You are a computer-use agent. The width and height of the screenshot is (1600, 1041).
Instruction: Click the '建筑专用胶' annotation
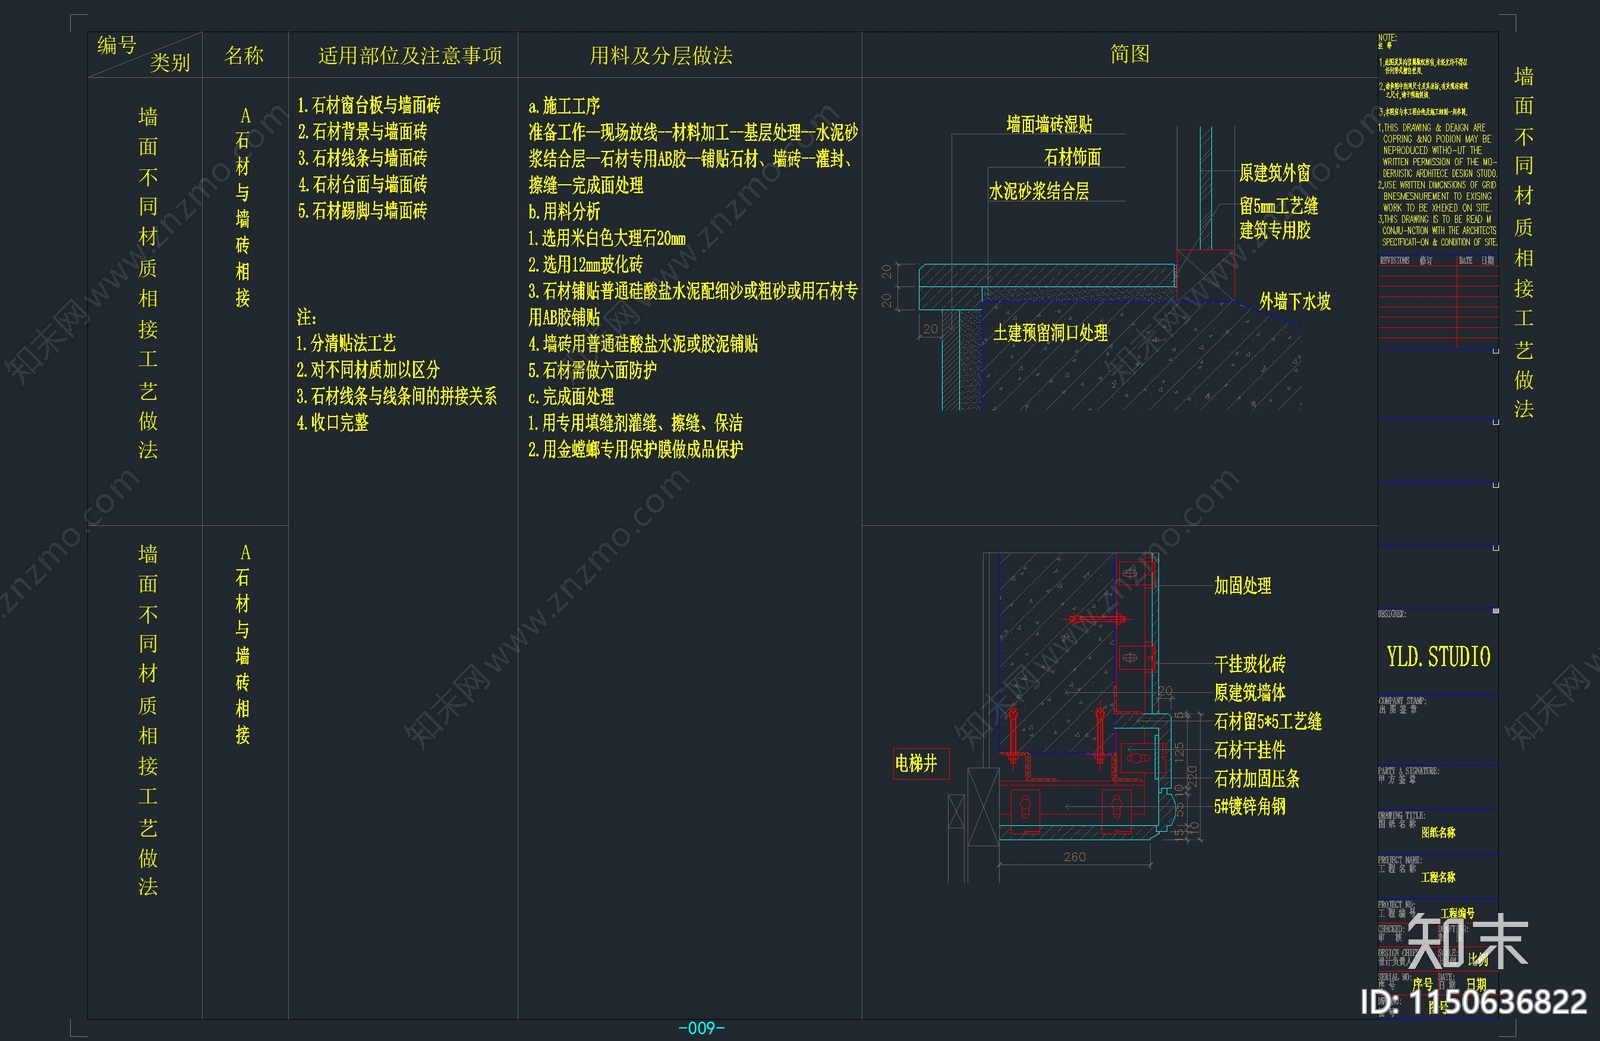(1275, 230)
